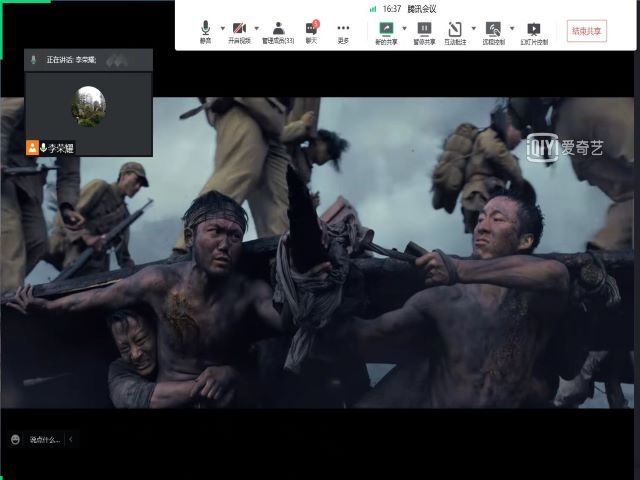The height and width of the screenshot is (480, 640).
Task: Expand the microphone audio options arrow
Action: [222, 28]
